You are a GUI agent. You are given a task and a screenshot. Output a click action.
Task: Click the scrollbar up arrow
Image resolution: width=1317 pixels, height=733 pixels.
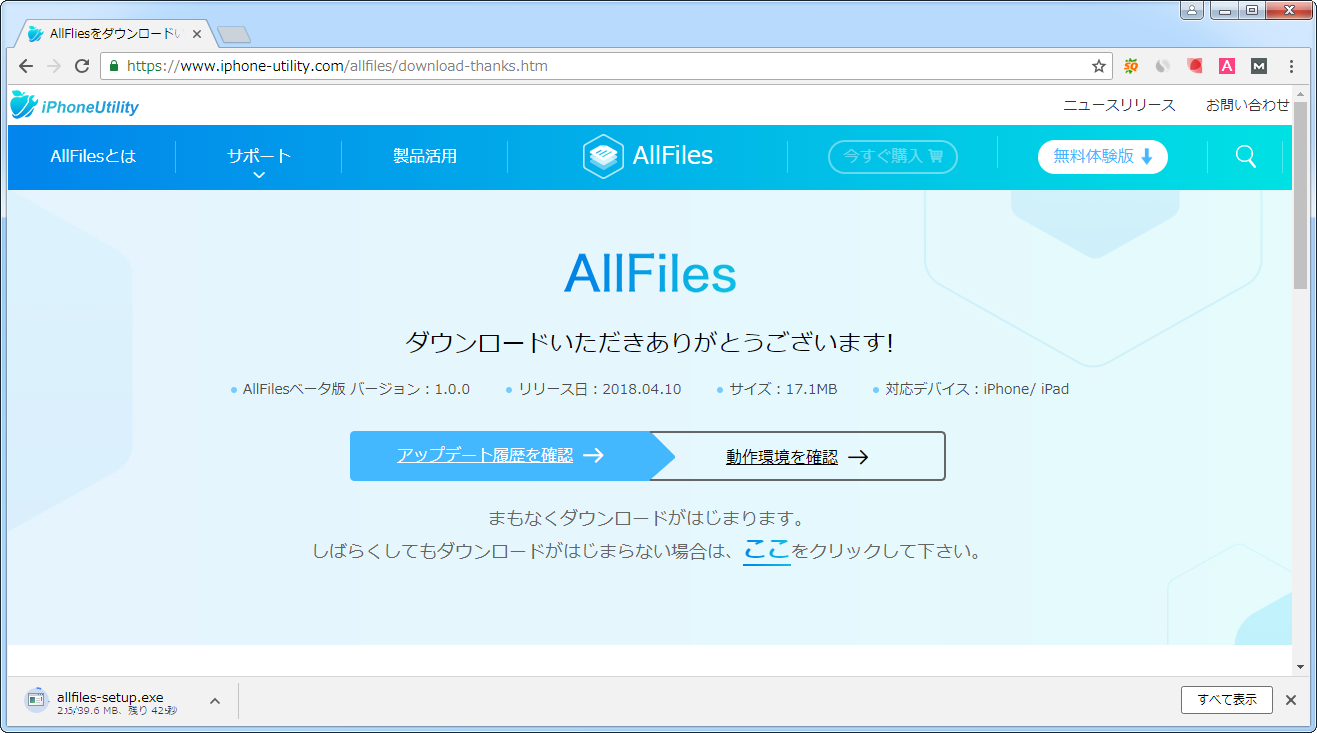click(x=1300, y=93)
